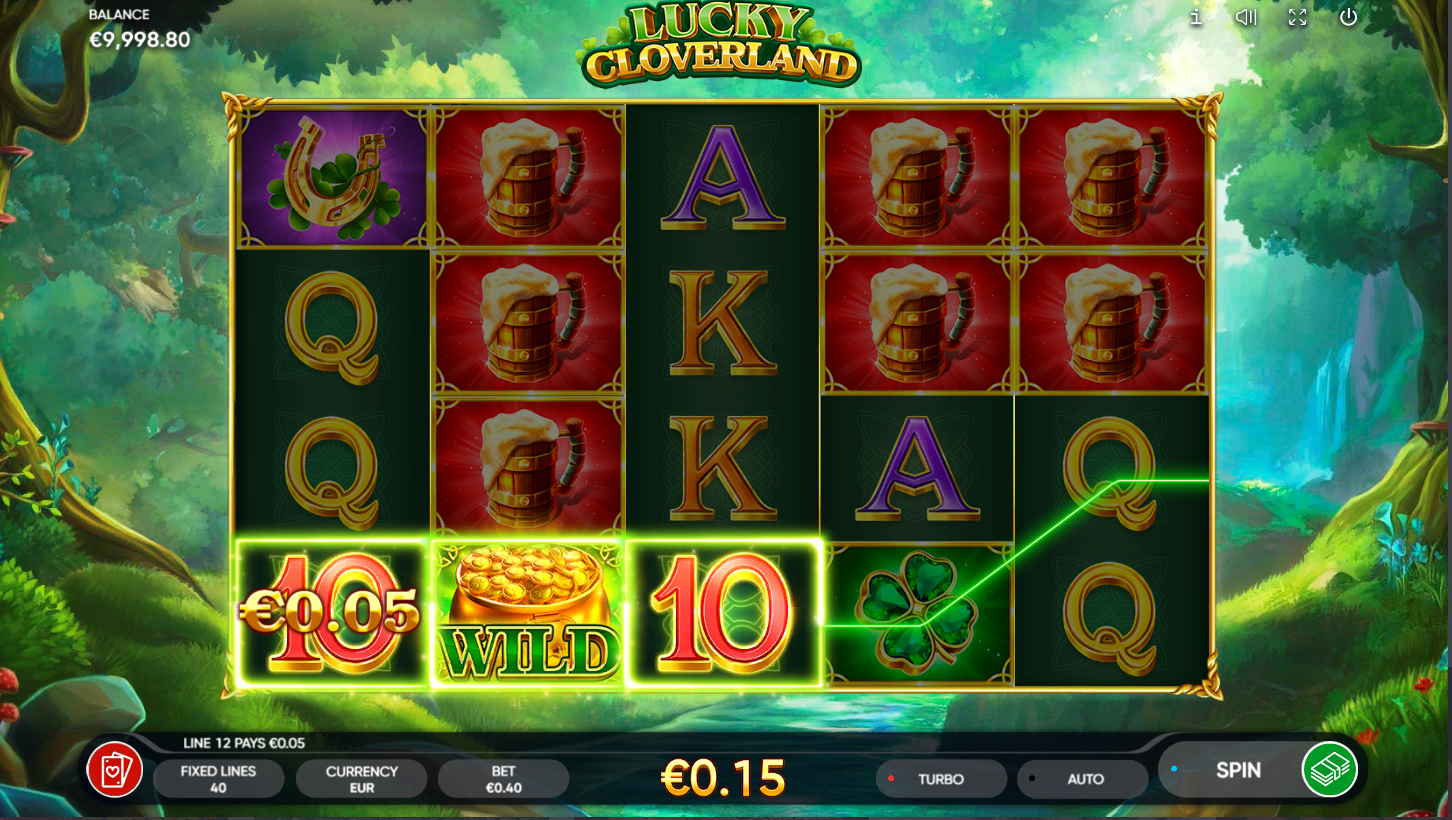Viewport: 1452px width, 820px height.
Task: Click the Lucky Cloverland logo
Action: (x=719, y=45)
